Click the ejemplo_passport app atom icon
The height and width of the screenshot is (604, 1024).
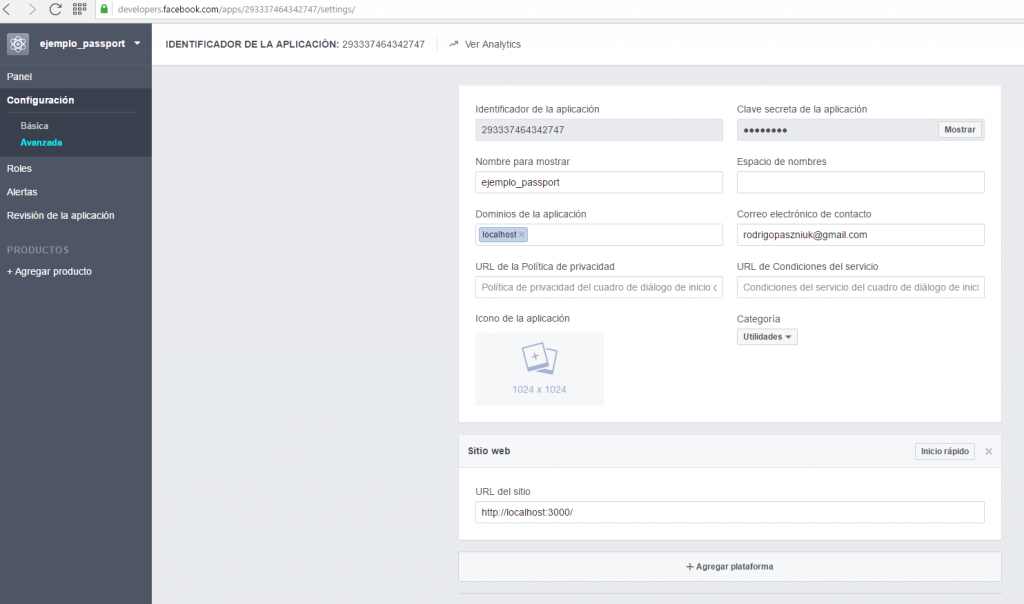[x=17, y=44]
